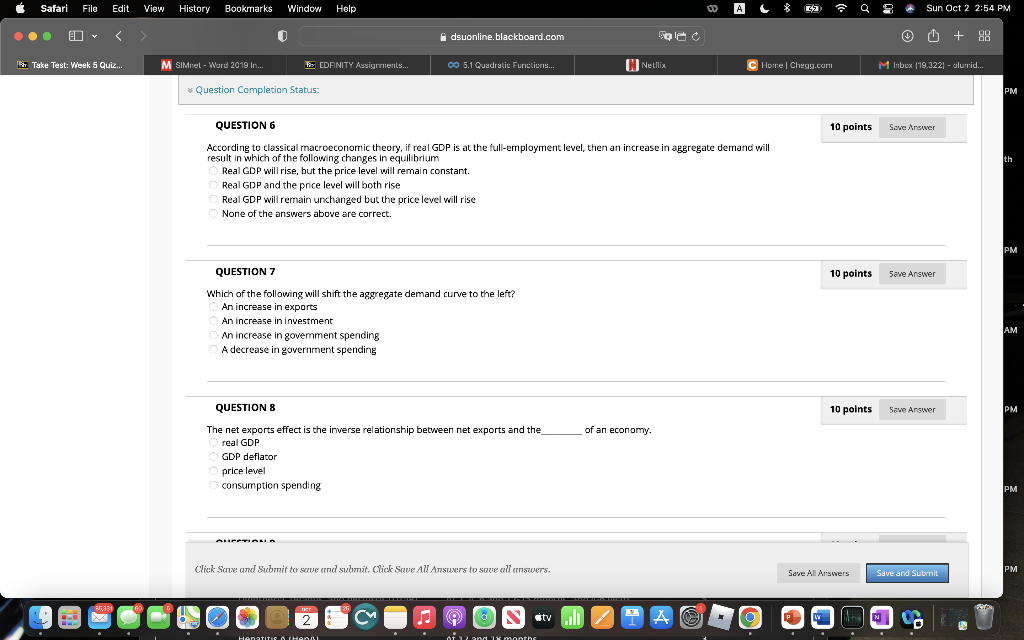Open Pages app in the dock
The image size is (1024, 640).
[x=602, y=616]
